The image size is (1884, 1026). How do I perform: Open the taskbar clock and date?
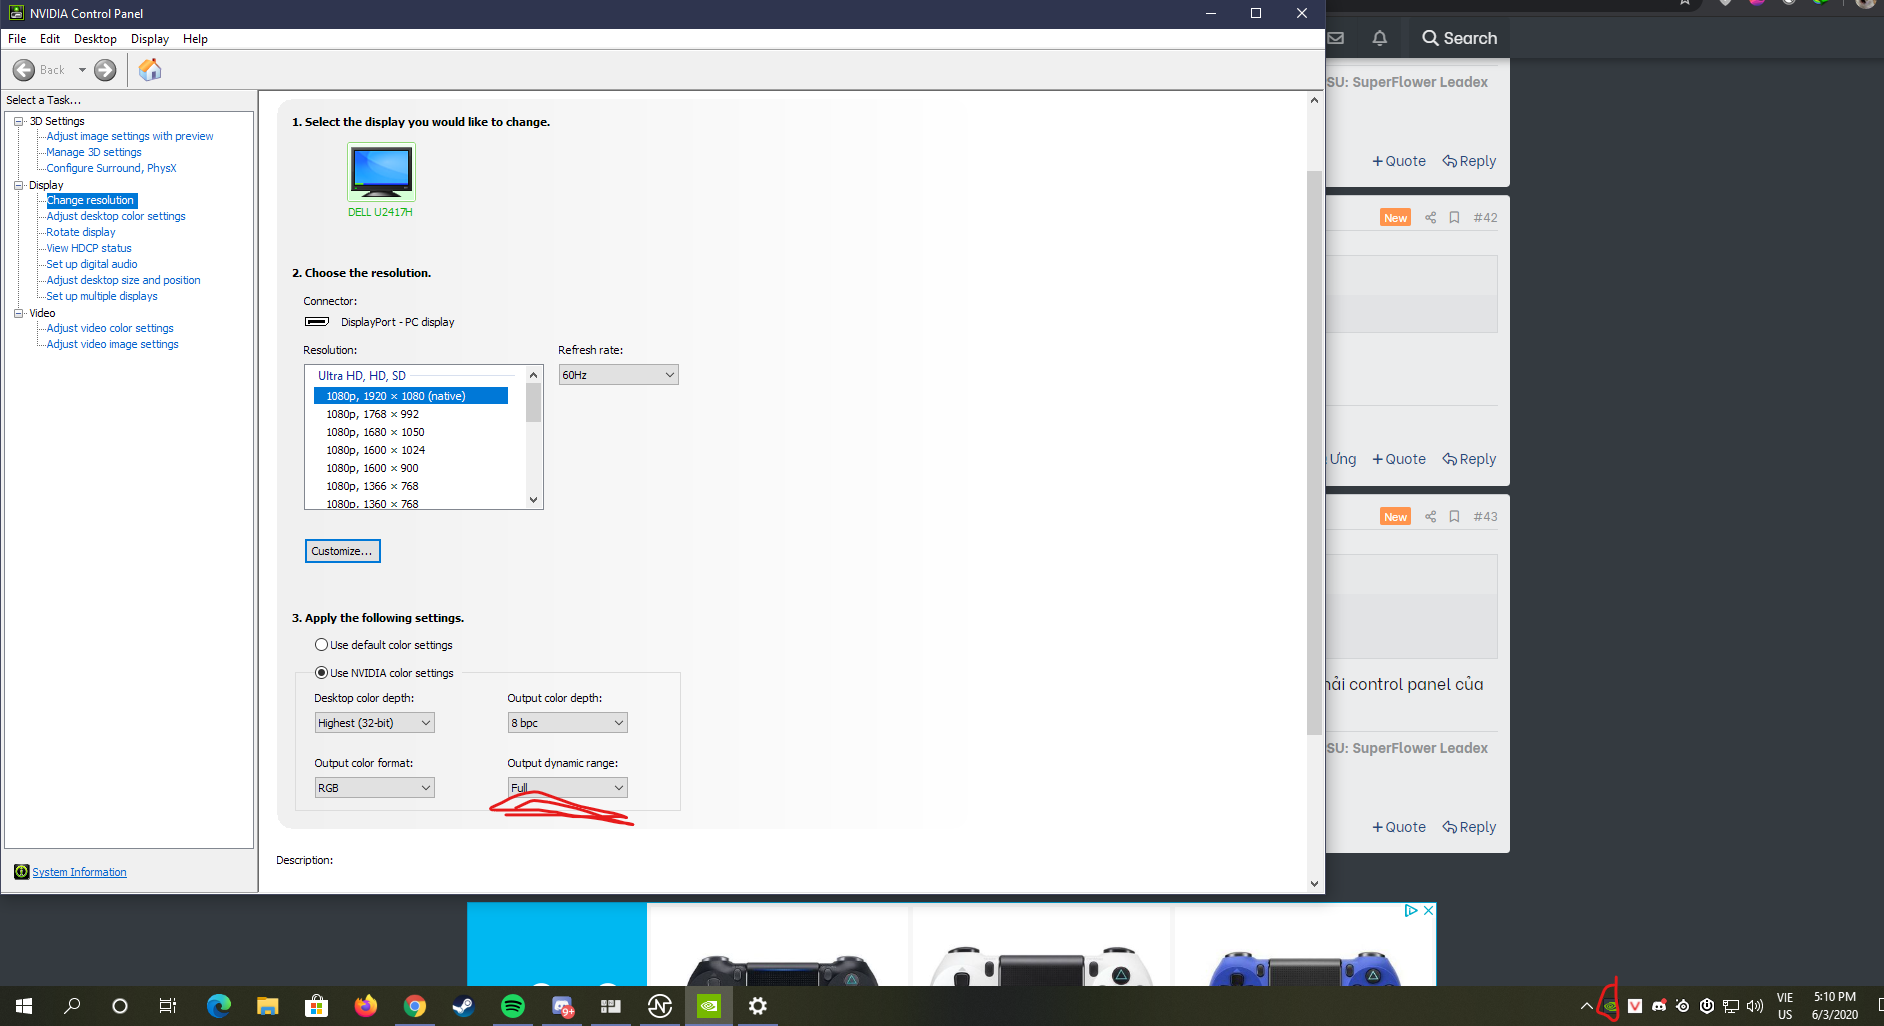tap(1835, 1006)
